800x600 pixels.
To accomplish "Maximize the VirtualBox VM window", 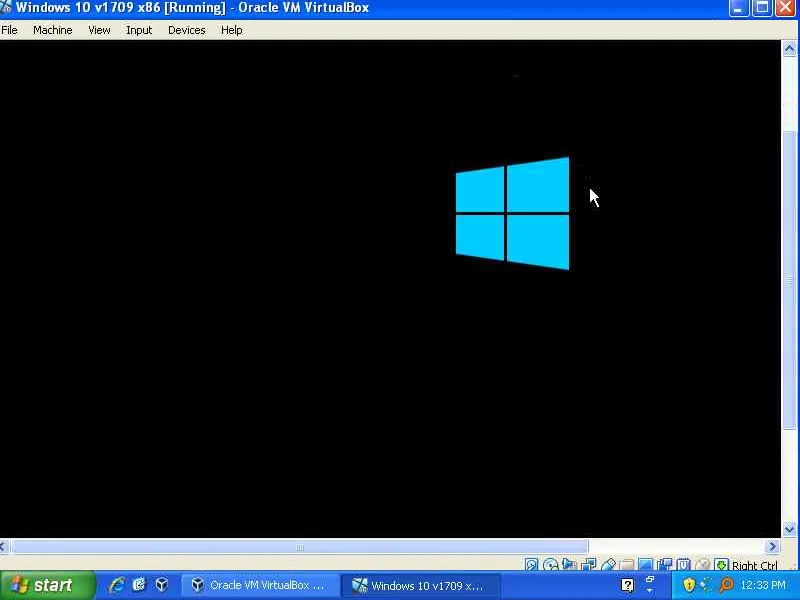I will click(x=762, y=8).
